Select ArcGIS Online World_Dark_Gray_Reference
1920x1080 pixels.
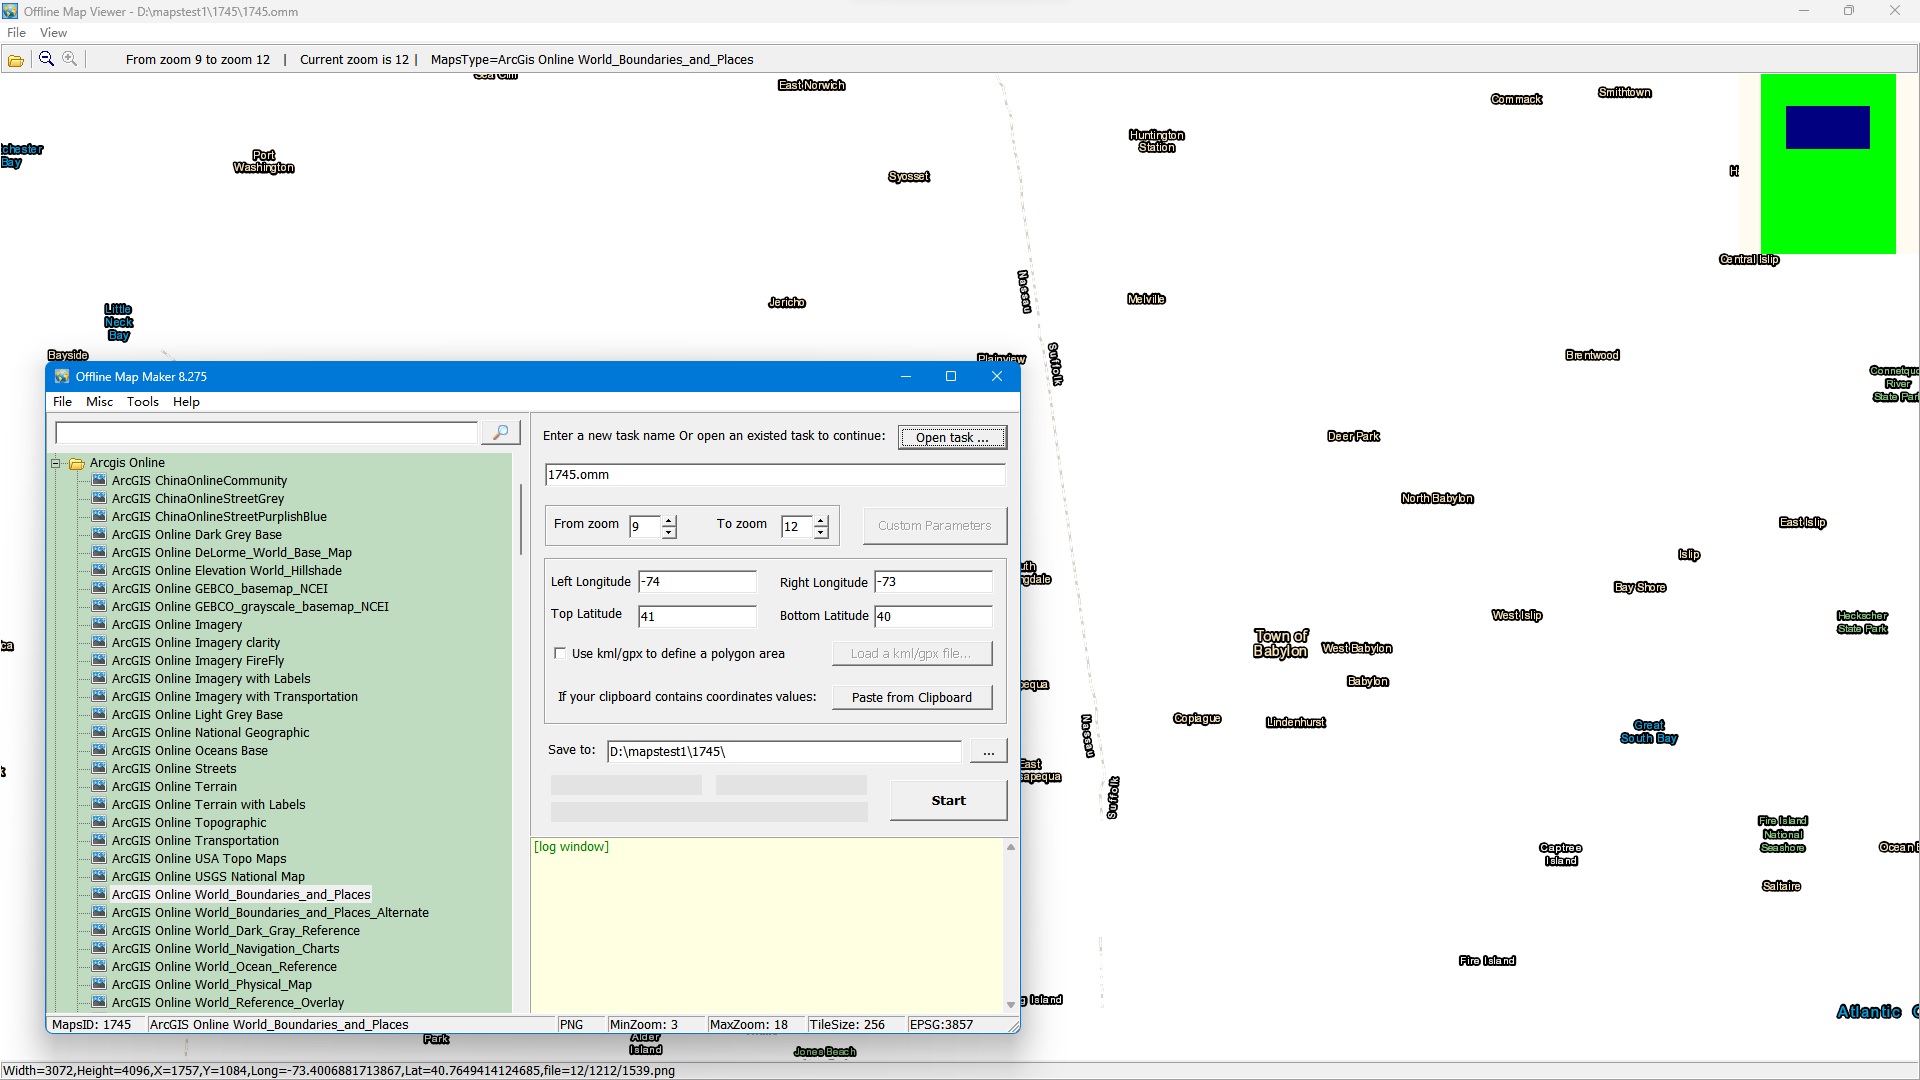pyautogui.click(x=236, y=930)
